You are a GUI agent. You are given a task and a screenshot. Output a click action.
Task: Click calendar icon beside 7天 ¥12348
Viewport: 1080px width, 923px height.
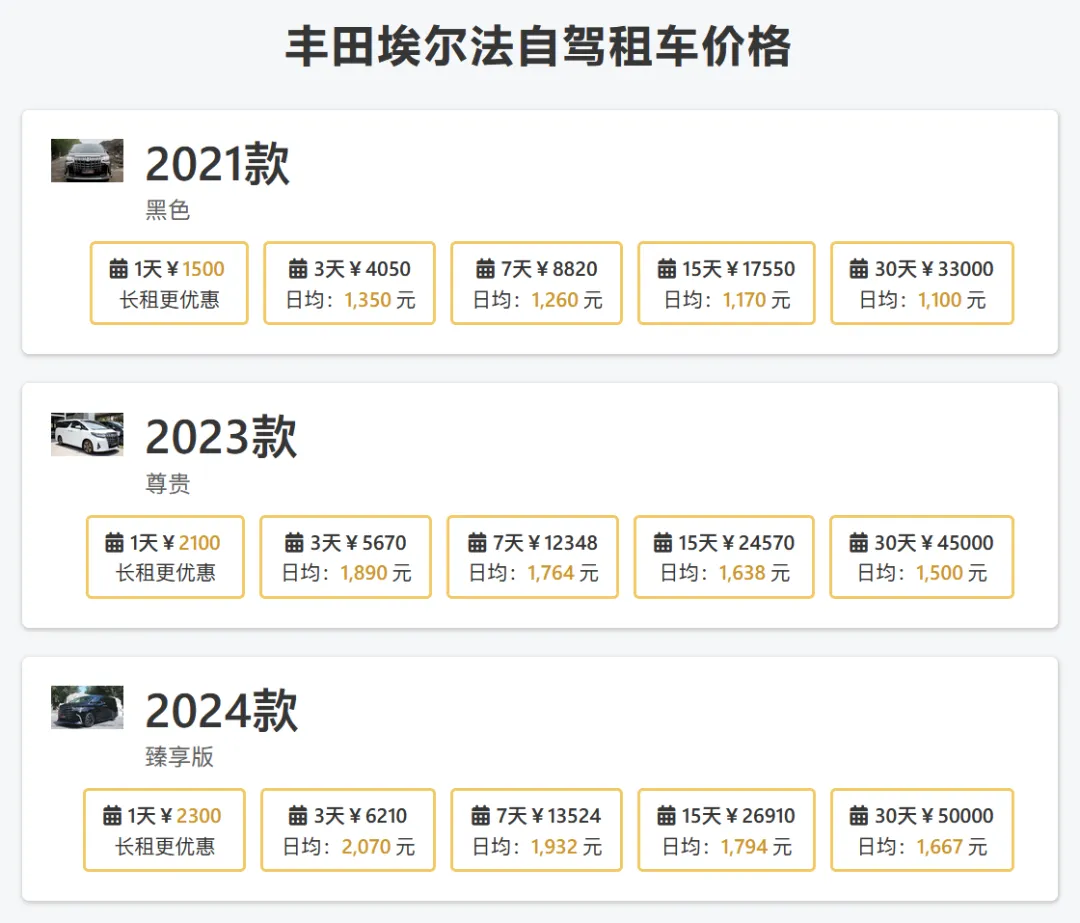click(477, 543)
